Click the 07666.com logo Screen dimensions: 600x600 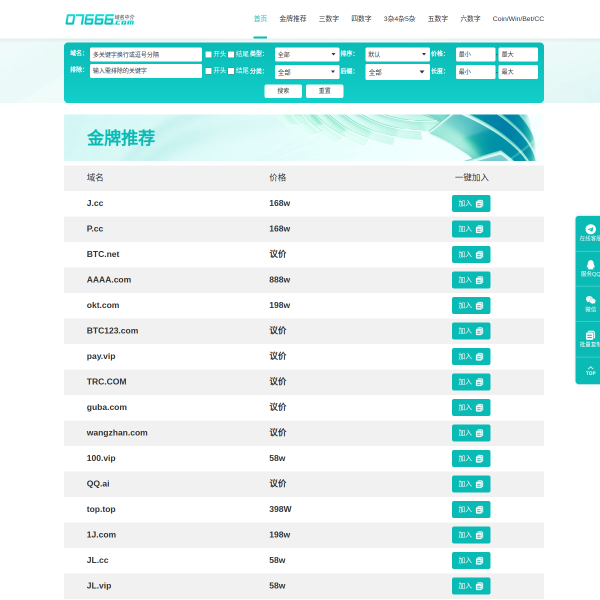pos(100,19)
